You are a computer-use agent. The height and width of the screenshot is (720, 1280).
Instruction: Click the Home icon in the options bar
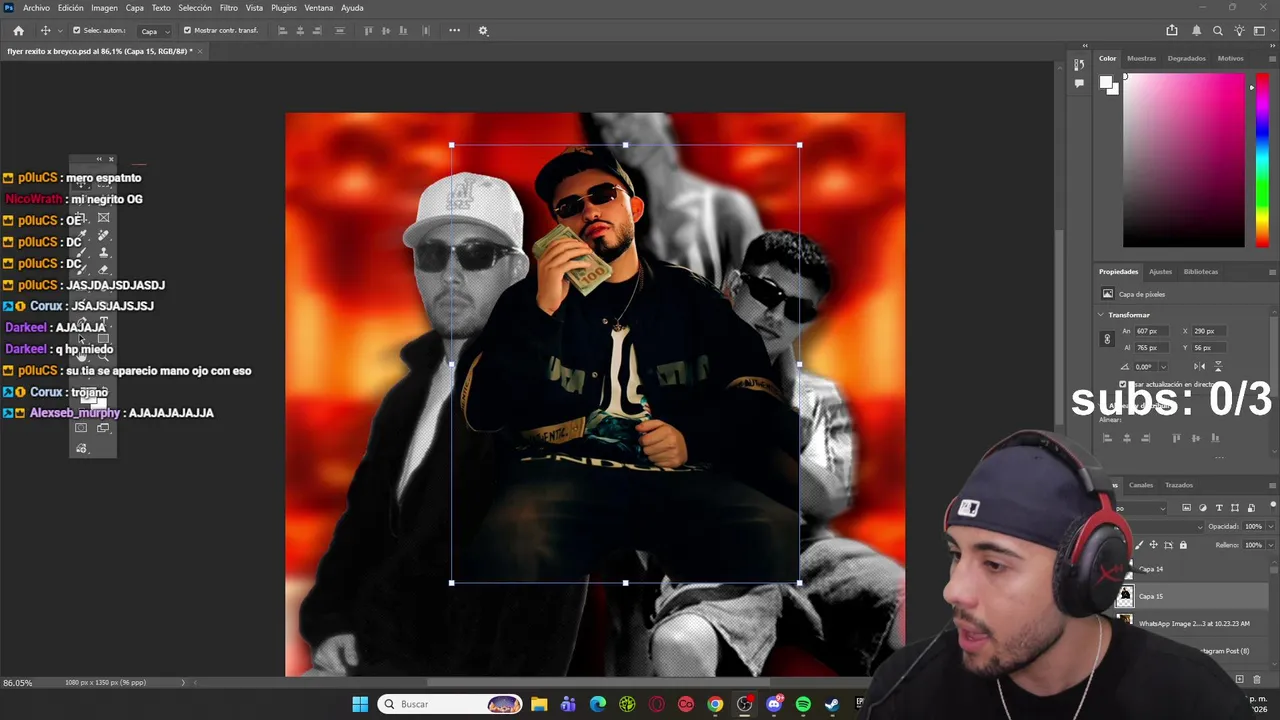click(x=18, y=31)
